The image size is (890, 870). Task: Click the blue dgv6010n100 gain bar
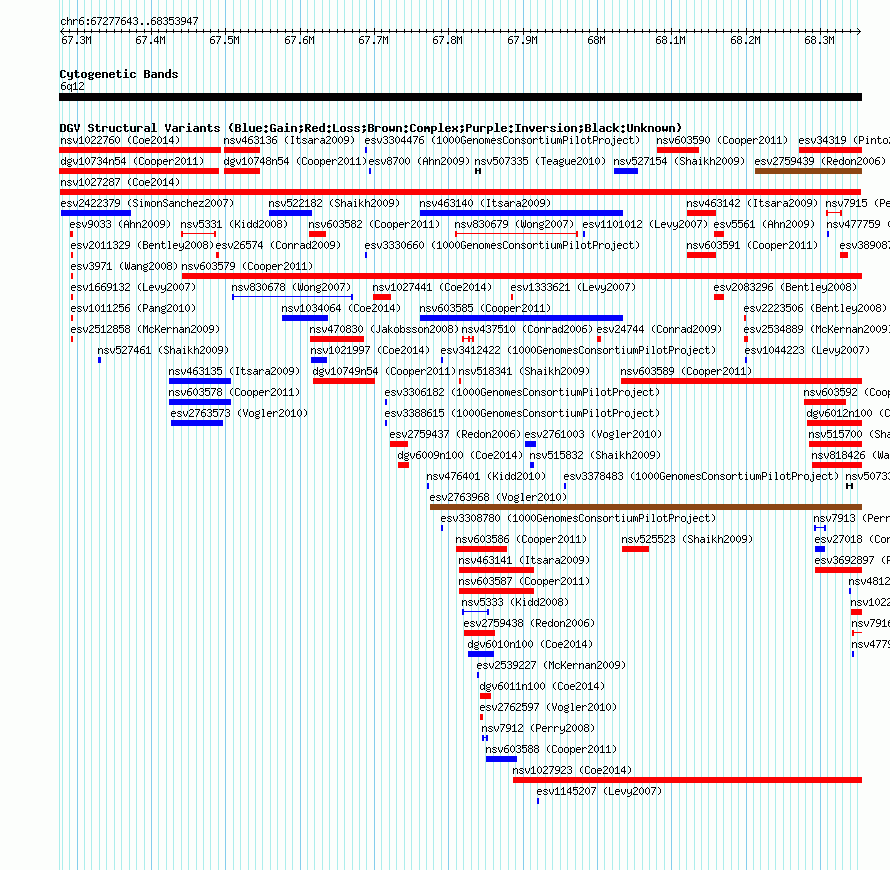(481, 654)
